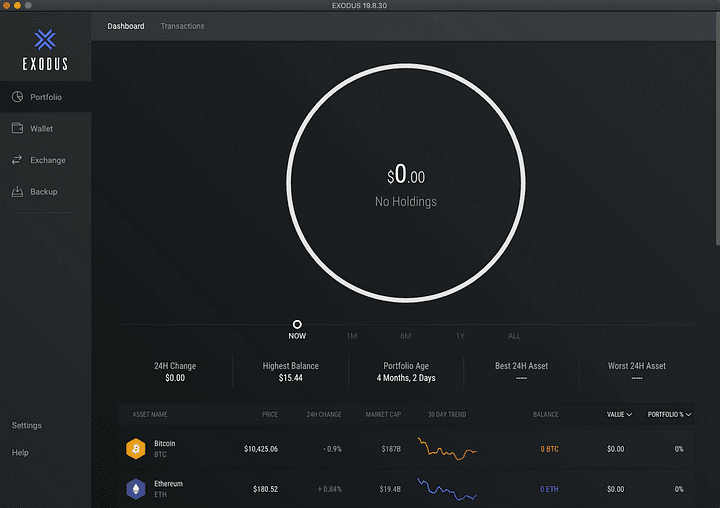Click Bitcoin market cap $187B
This screenshot has height=508, width=720.
coord(391,449)
